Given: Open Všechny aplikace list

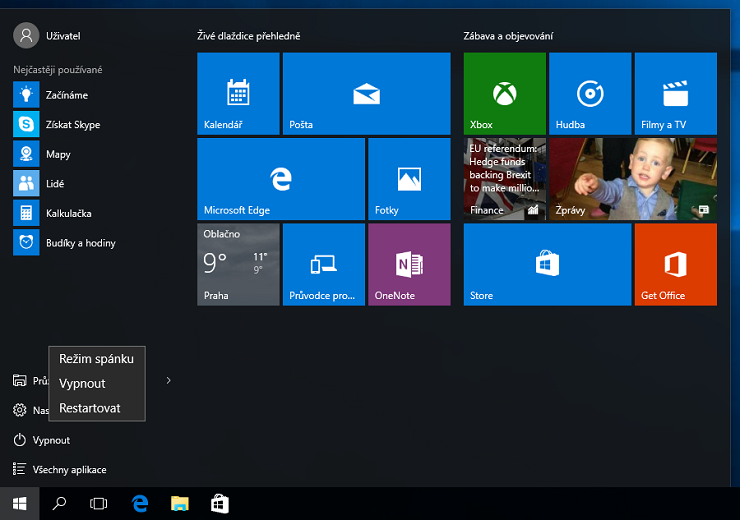Looking at the screenshot, I should coord(69,469).
